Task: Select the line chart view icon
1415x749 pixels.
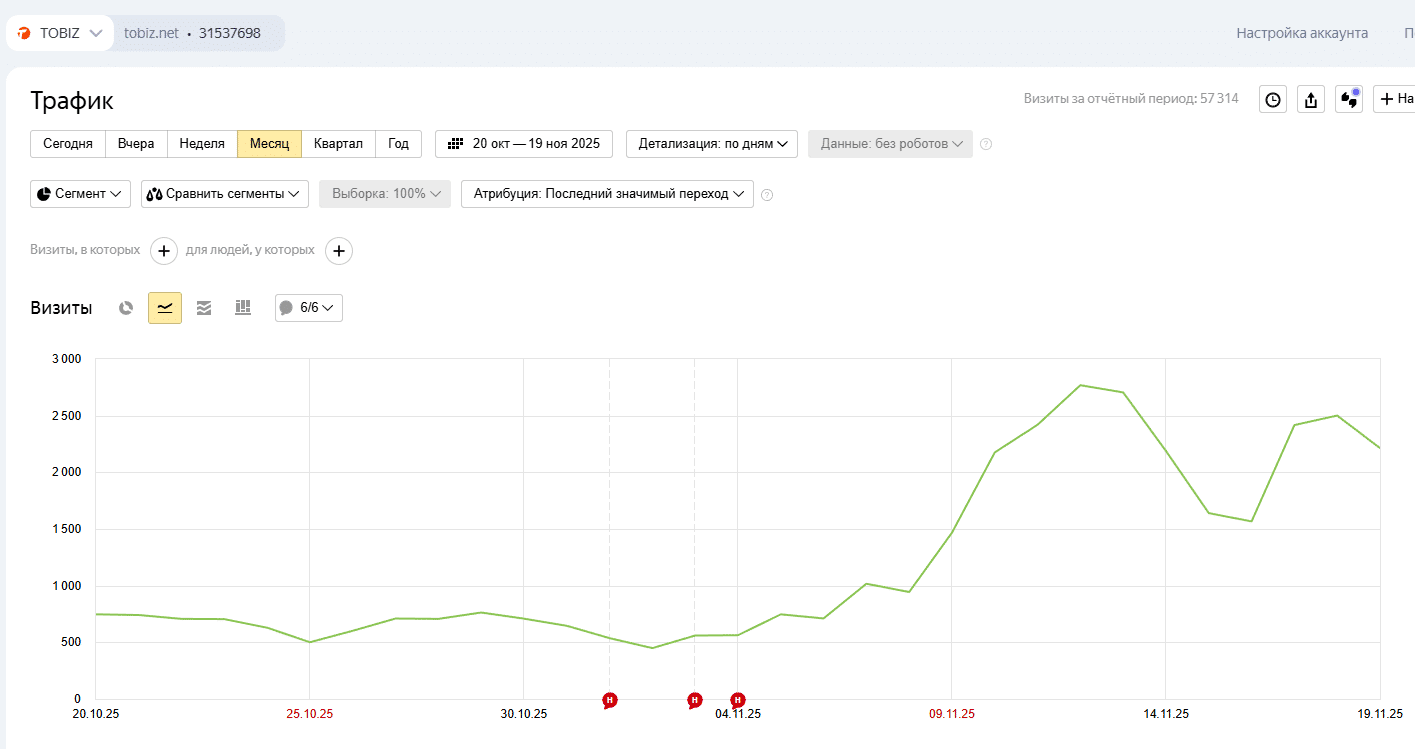Action: click(165, 308)
